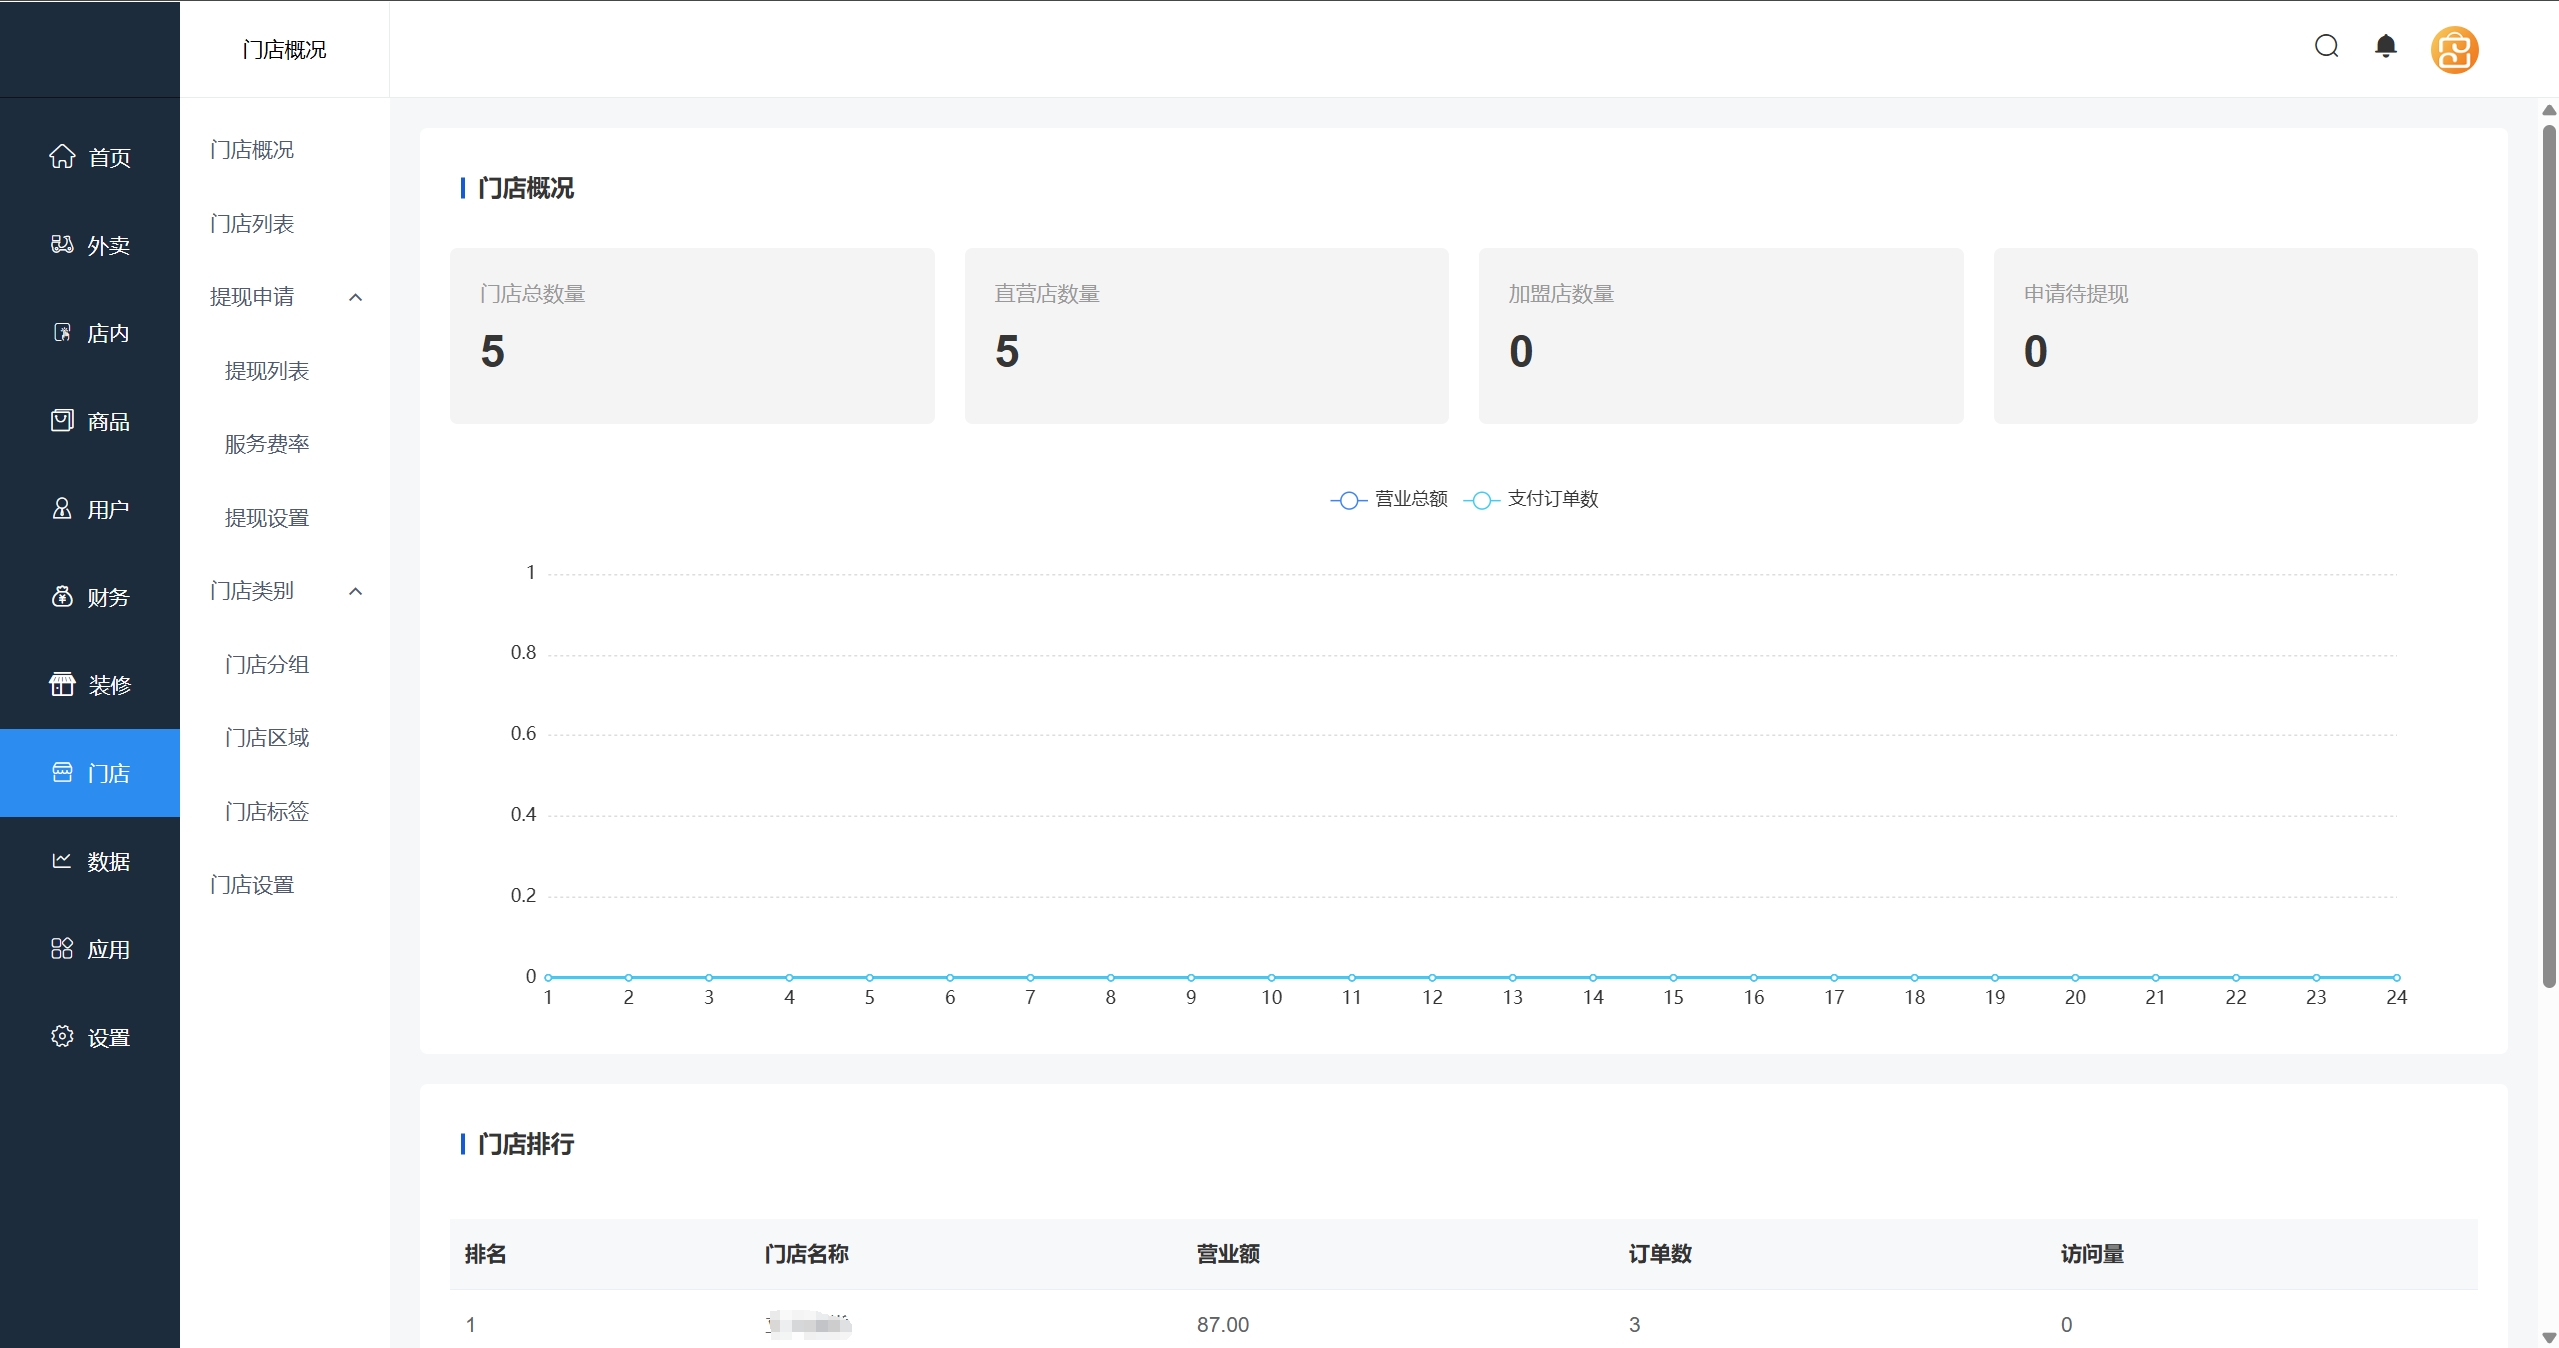Open the orange user avatar menu
This screenshot has width=2559, height=1348.
click(2454, 50)
